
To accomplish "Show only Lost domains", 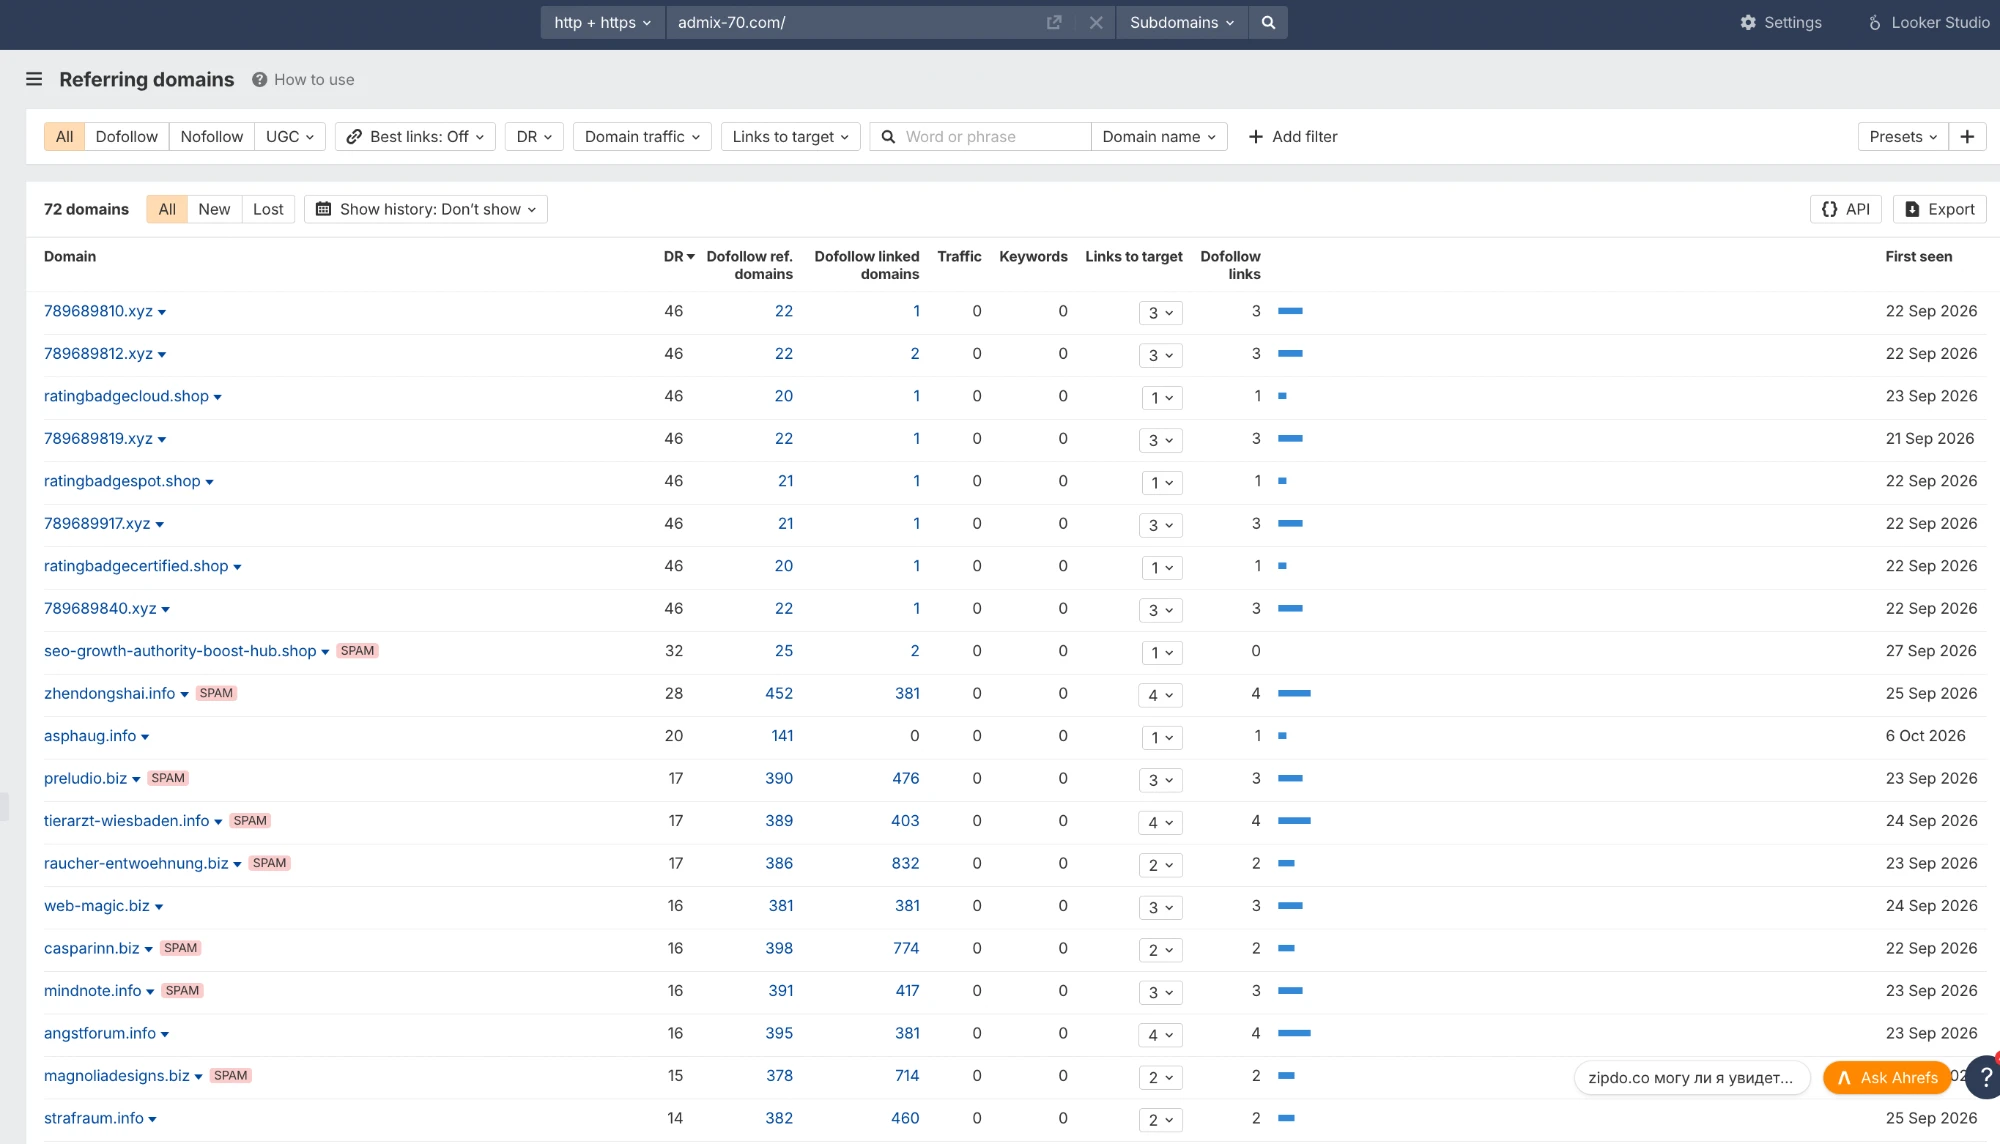I will [x=268, y=209].
